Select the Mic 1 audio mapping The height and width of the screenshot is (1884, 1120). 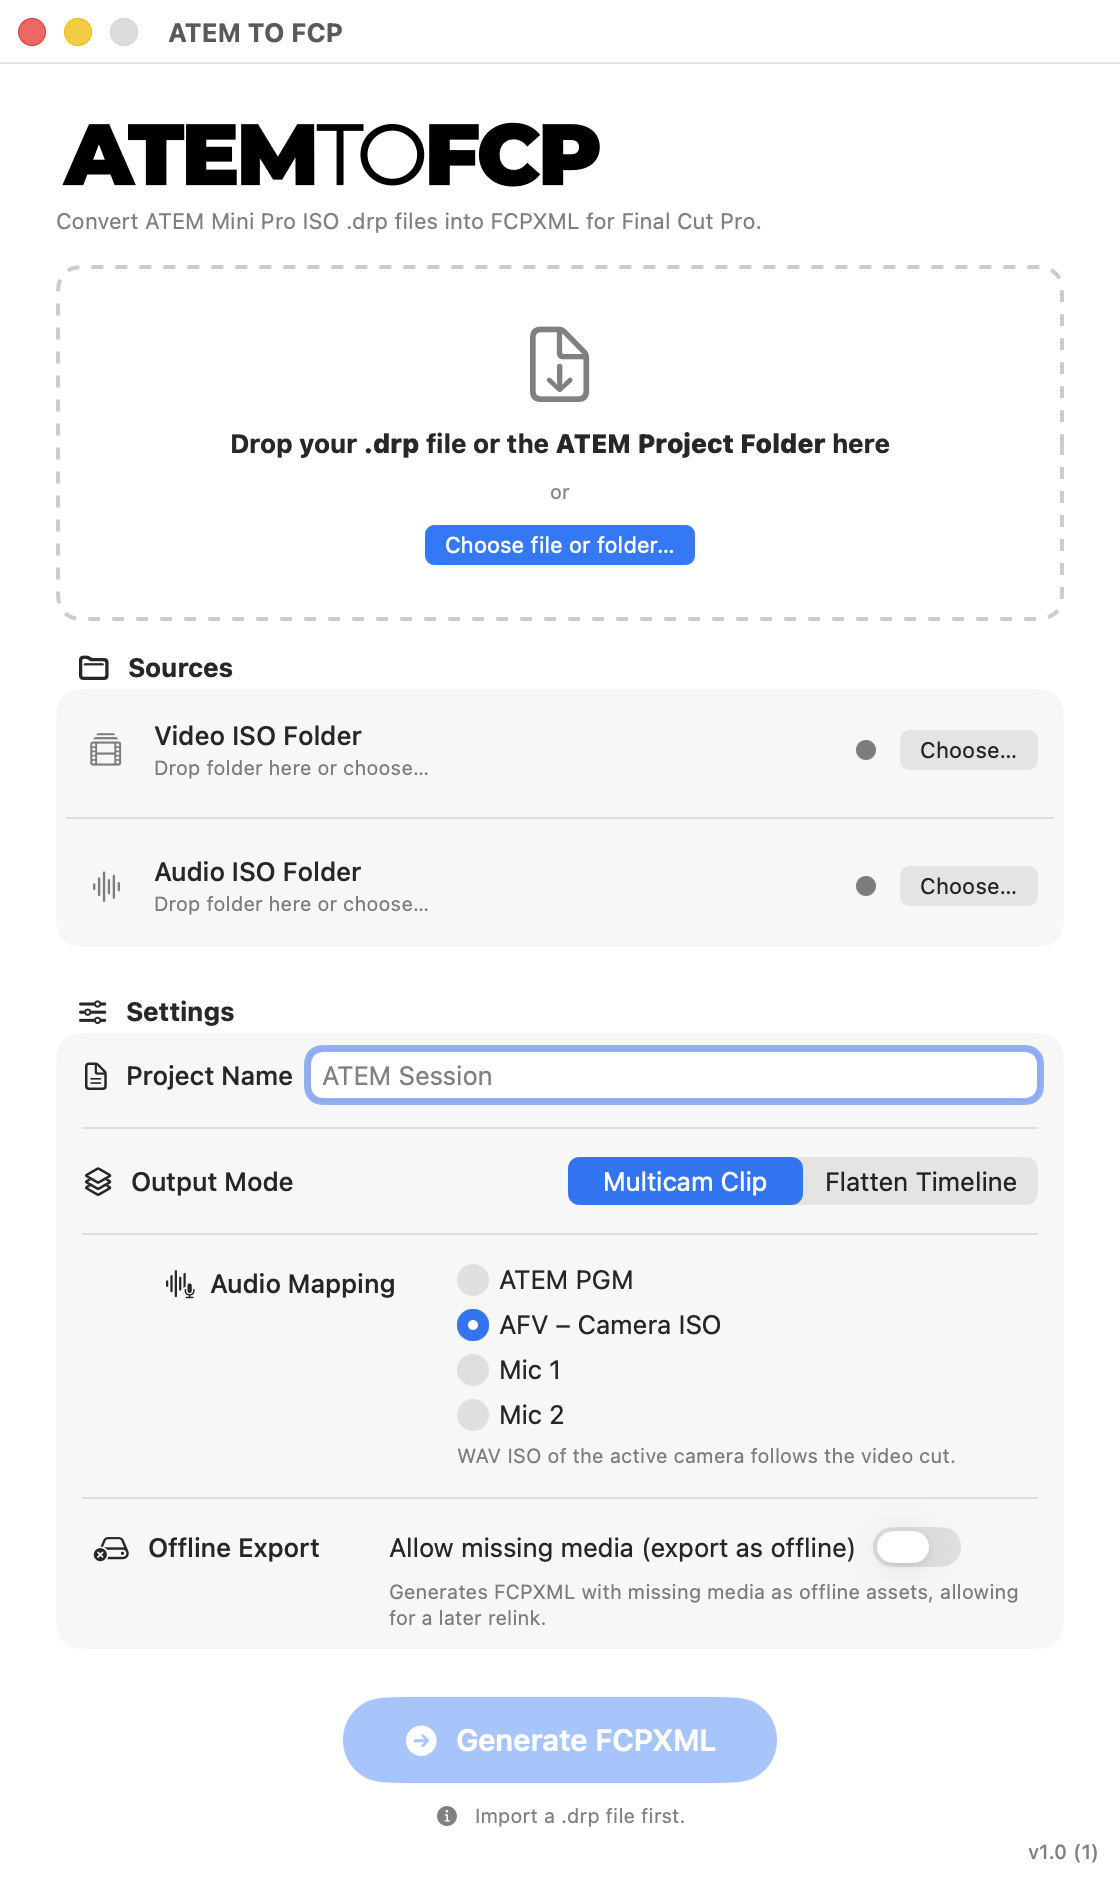pyautogui.click(x=473, y=1370)
